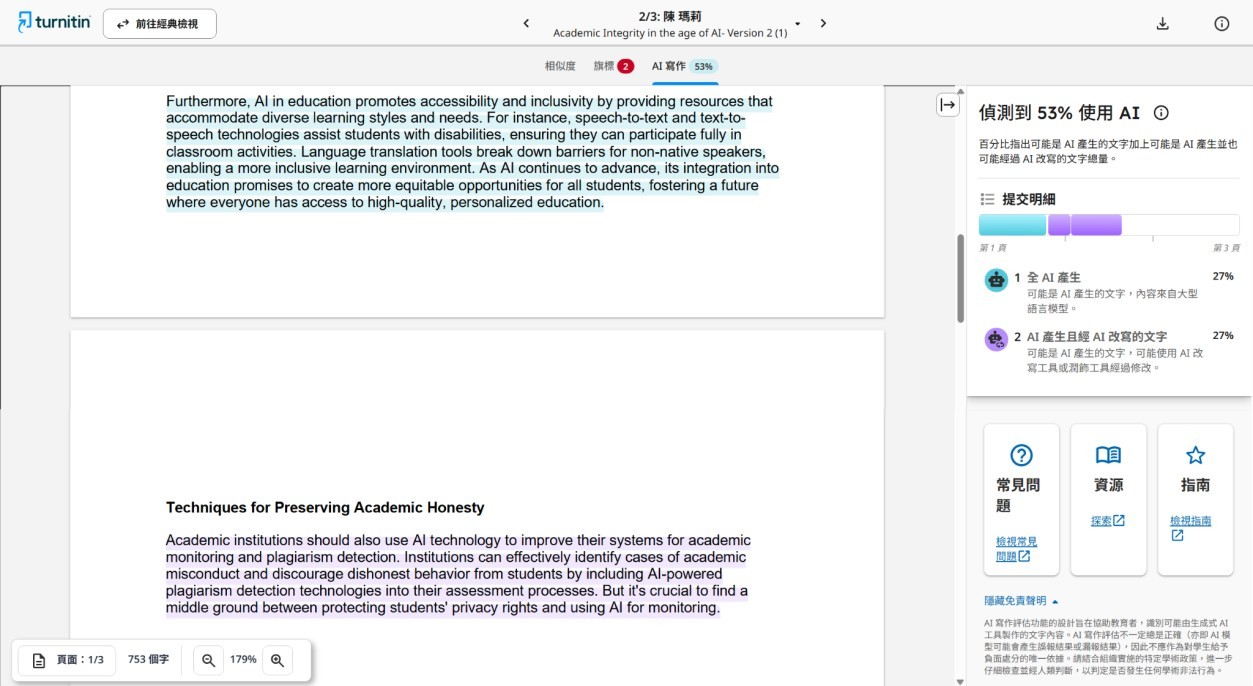1253x686 pixels.
Task: Download the report icon
Action: [1162, 24]
